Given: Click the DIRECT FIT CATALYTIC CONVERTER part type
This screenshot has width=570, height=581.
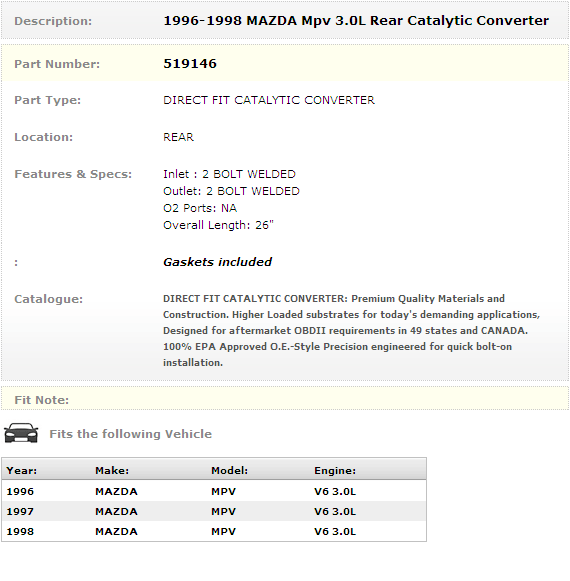Looking at the screenshot, I should click(x=269, y=100).
